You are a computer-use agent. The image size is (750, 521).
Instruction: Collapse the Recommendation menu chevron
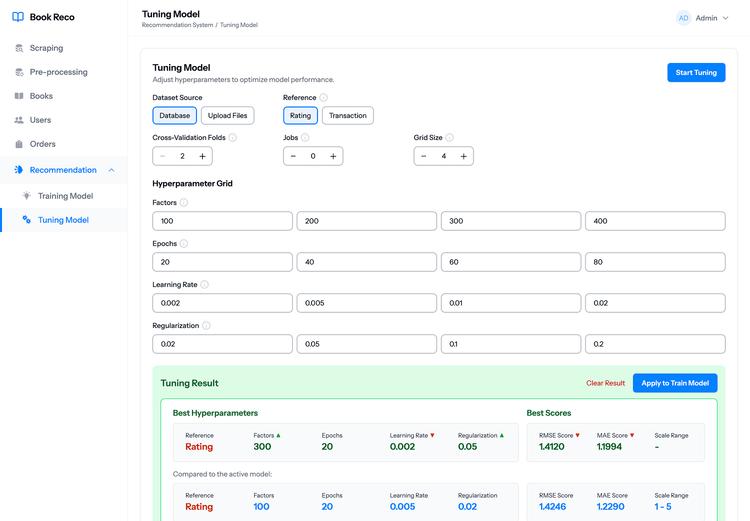point(111,170)
